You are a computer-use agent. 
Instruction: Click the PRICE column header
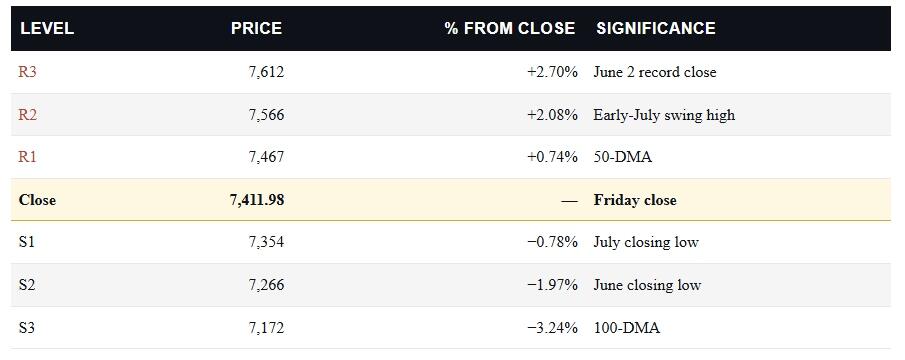click(x=256, y=28)
